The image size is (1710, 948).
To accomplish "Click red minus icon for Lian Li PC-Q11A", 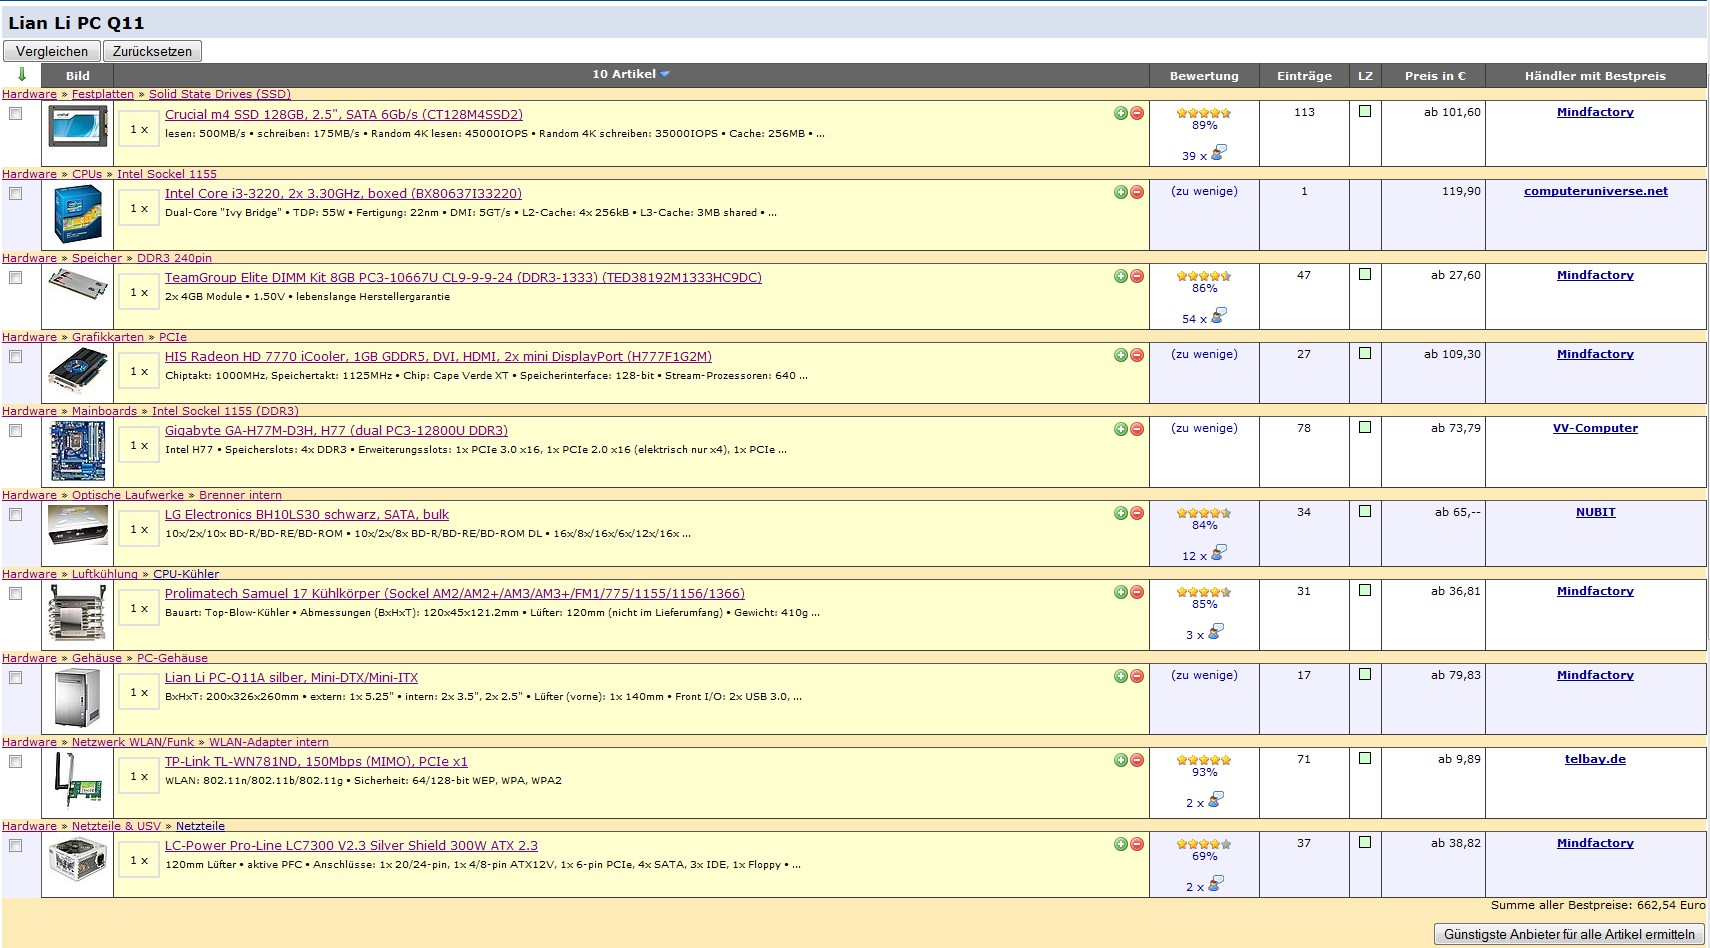I will coord(1137,676).
